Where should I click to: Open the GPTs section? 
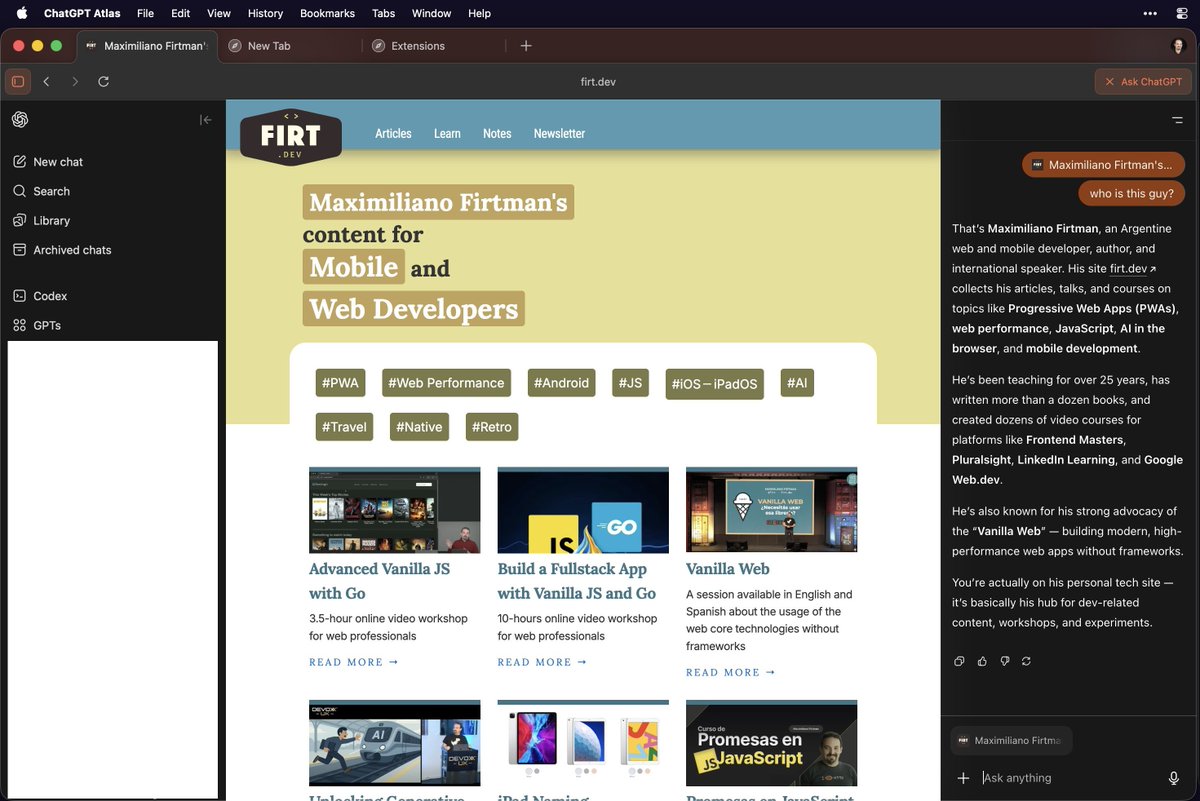point(48,324)
